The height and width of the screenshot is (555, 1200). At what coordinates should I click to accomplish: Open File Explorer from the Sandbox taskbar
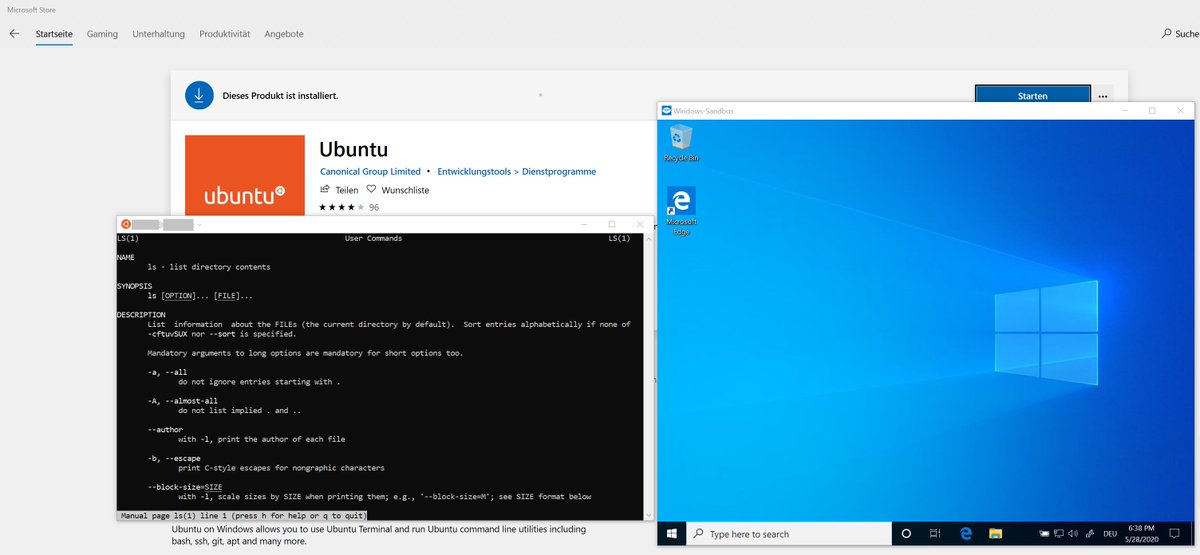tap(996, 534)
